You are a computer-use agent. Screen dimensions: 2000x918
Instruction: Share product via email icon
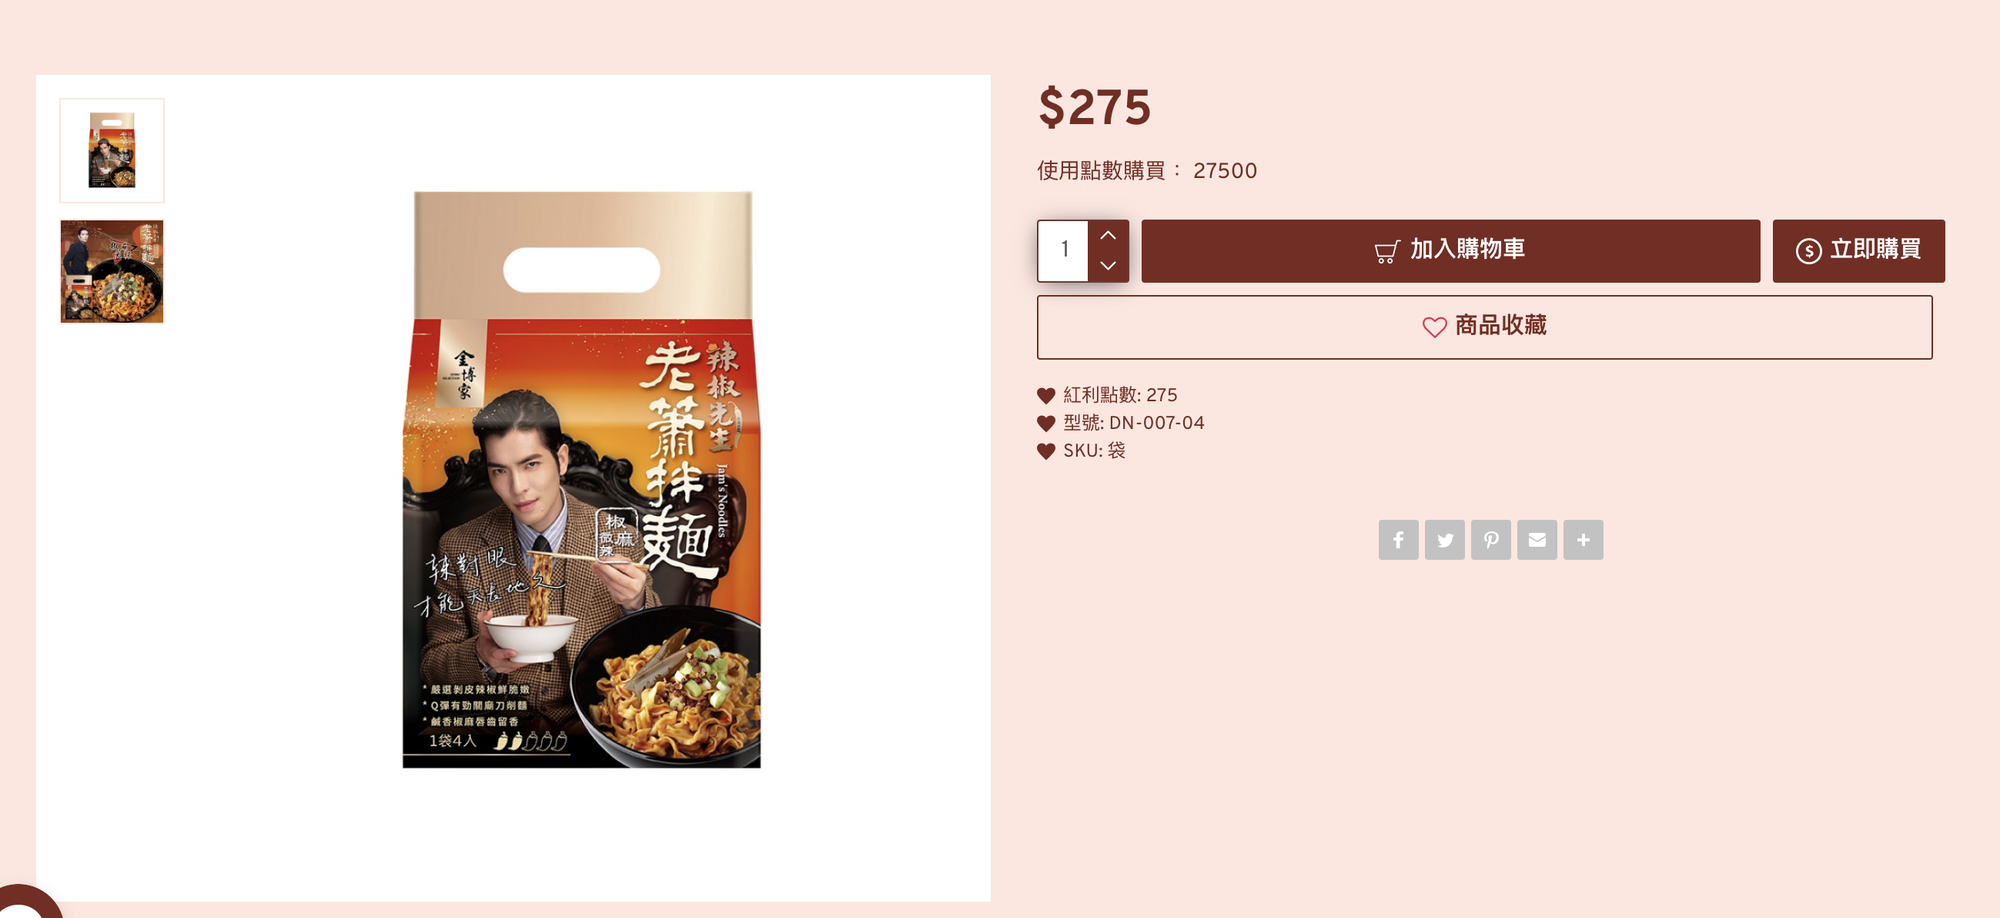click(x=1537, y=540)
